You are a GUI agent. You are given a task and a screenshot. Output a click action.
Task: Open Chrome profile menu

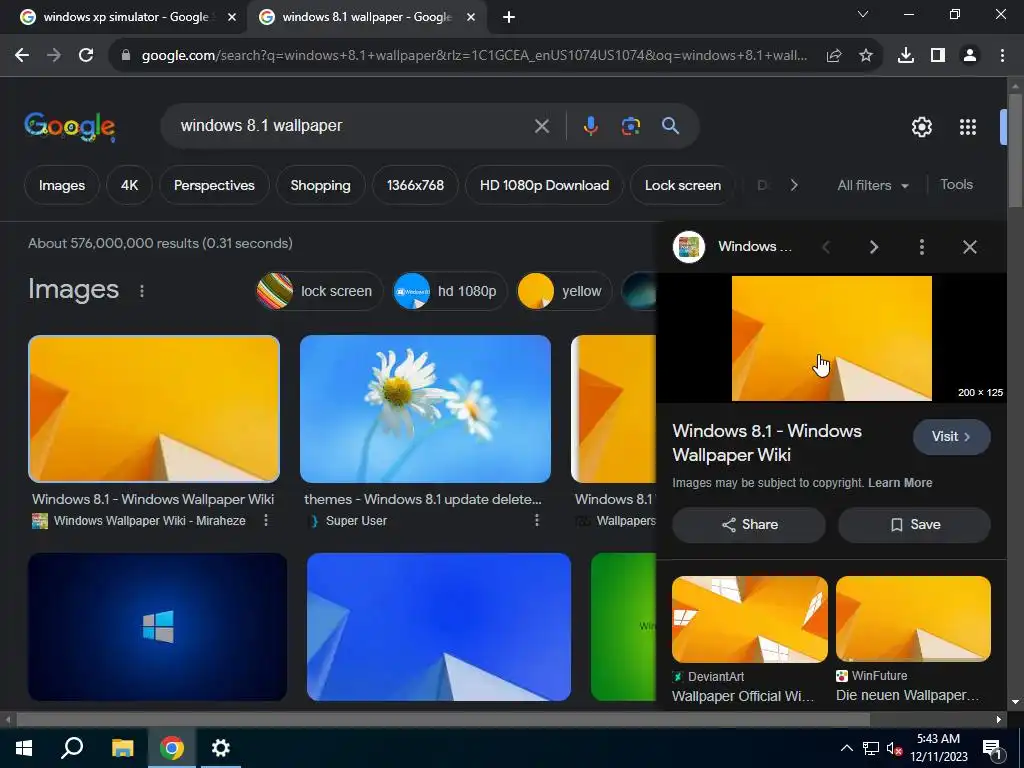pyautogui.click(x=970, y=56)
